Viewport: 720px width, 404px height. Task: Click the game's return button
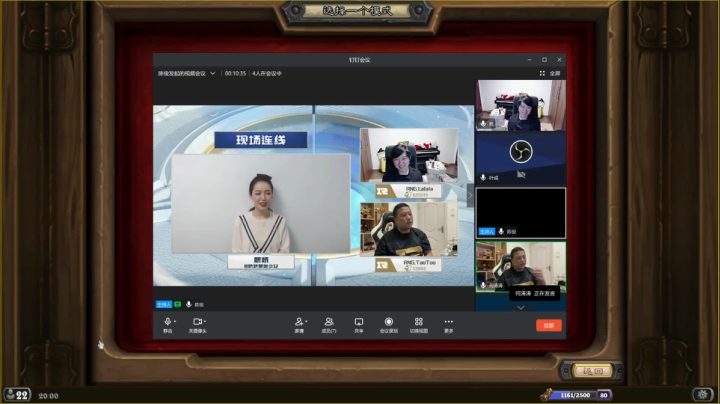coord(592,370)
